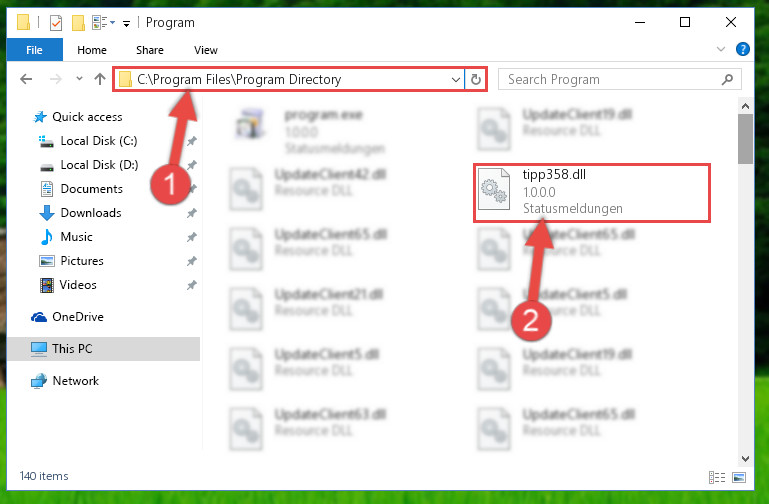
Task: Open the File menu
Action: [x=34, y=50]
